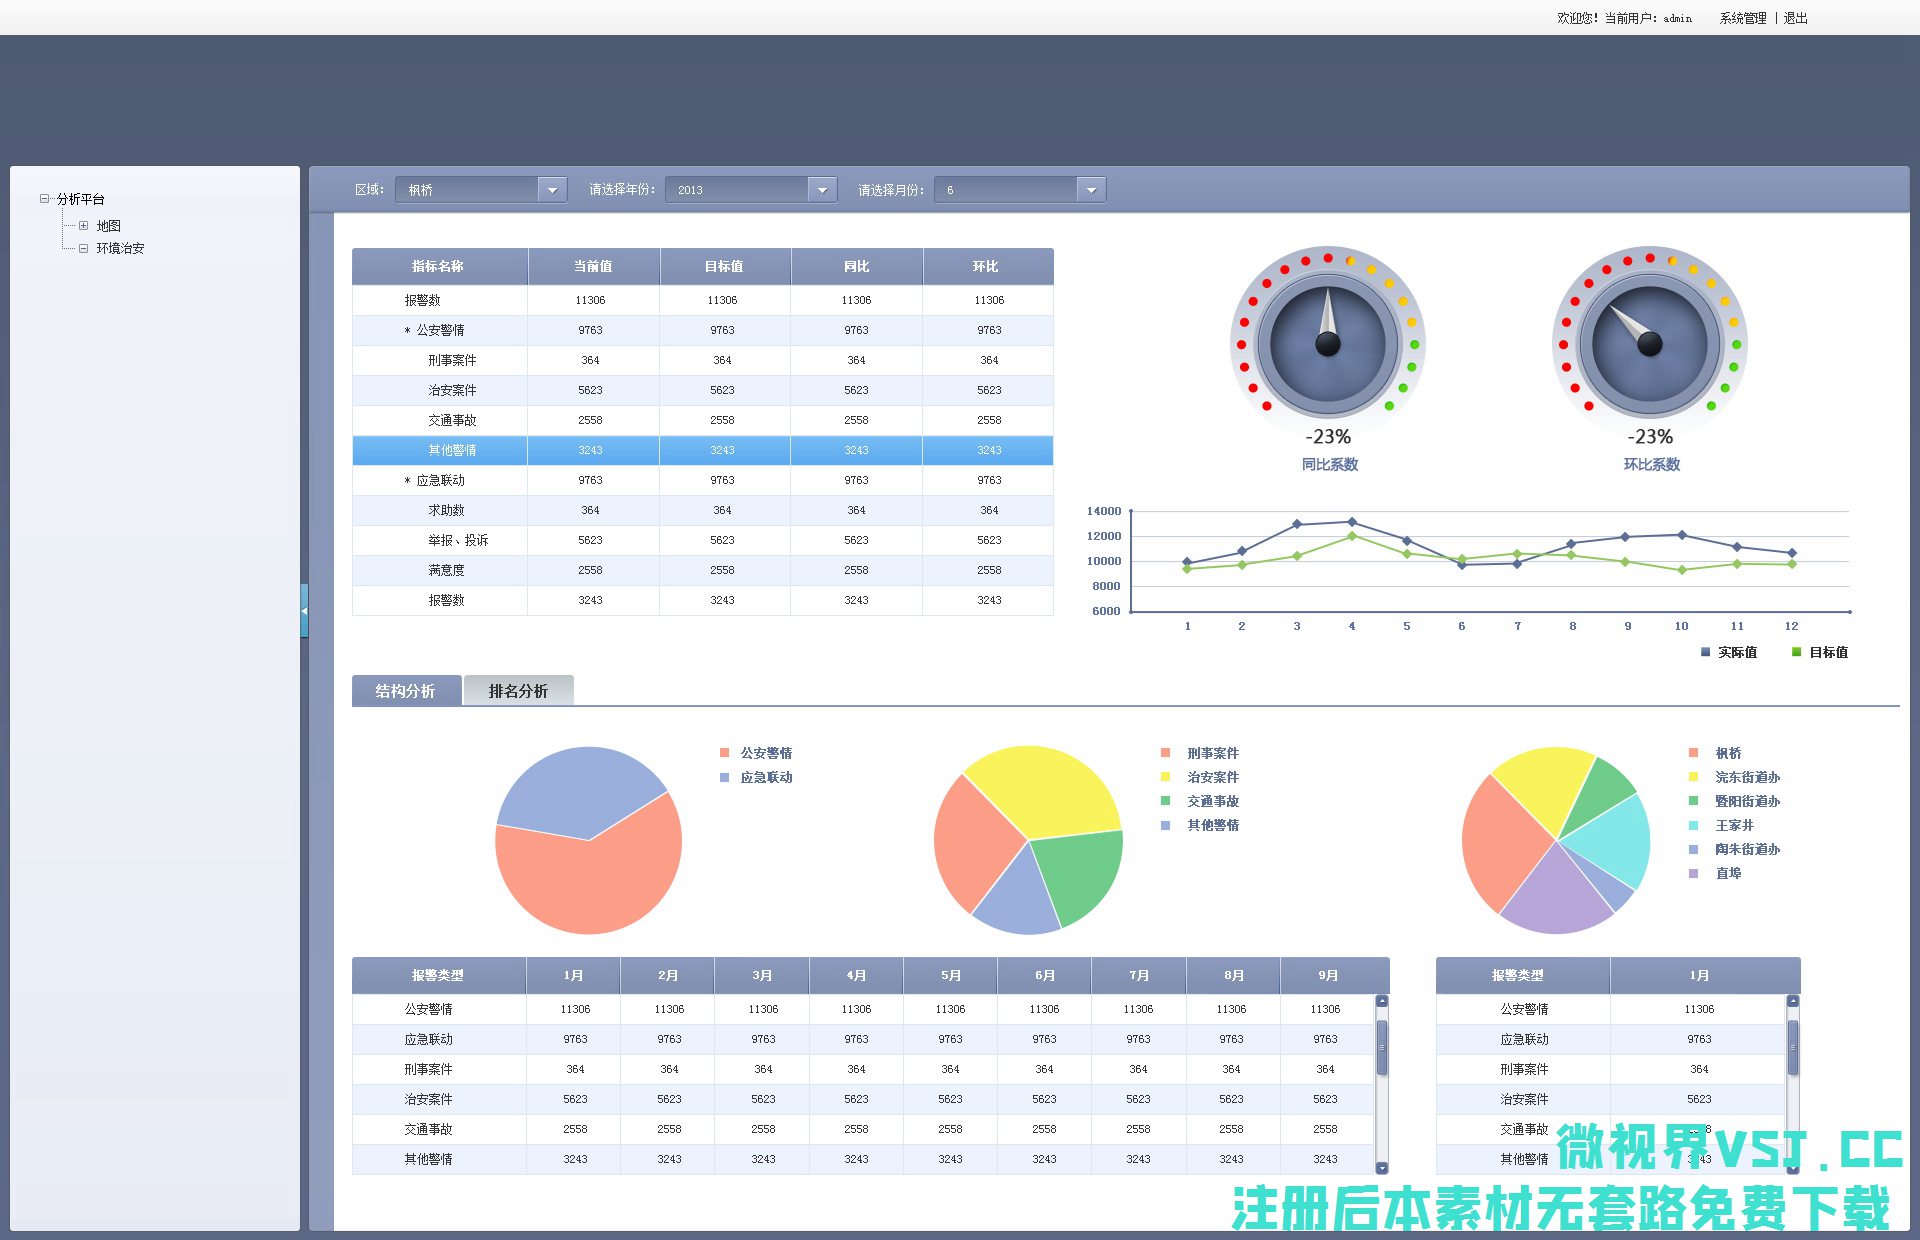Toggle the 实际值 legend marker
Image resolution: width=1920 pixels, height=1240 pixels.
pyautogui.click(x=1706, y=652)
